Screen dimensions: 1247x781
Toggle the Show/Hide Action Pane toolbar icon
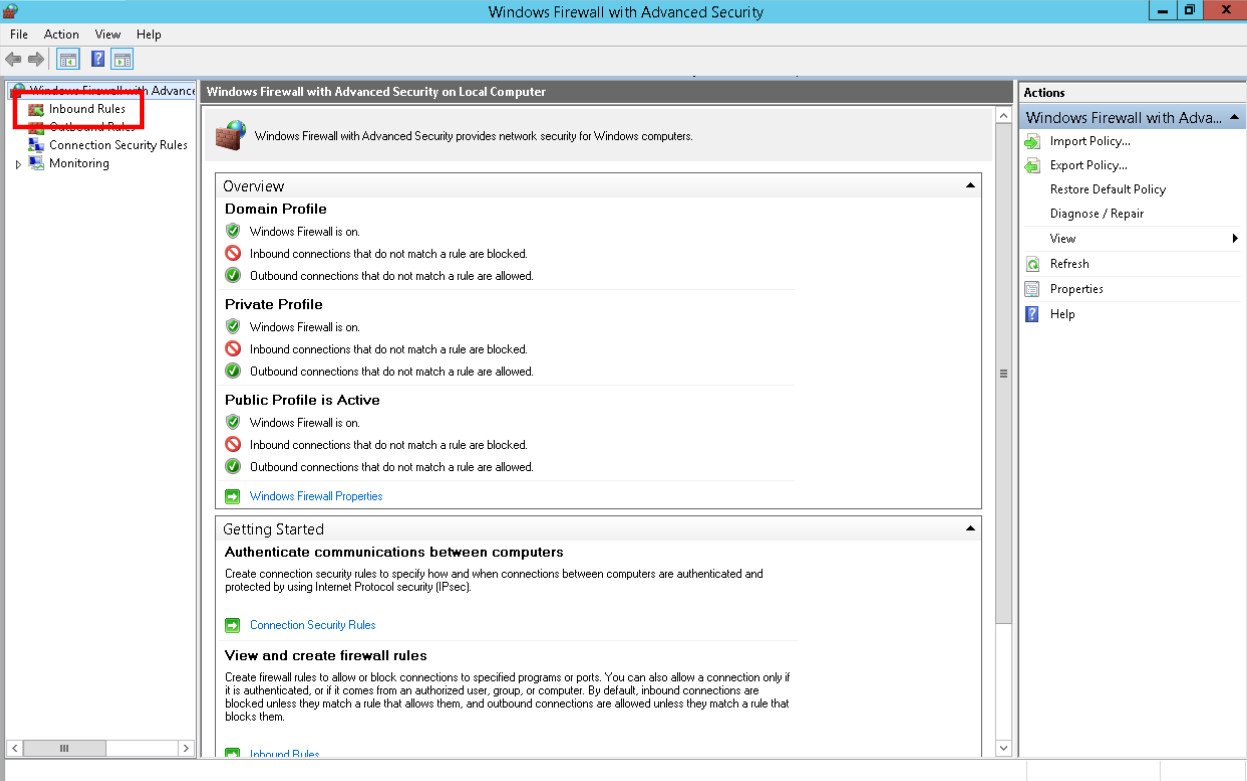122,59
